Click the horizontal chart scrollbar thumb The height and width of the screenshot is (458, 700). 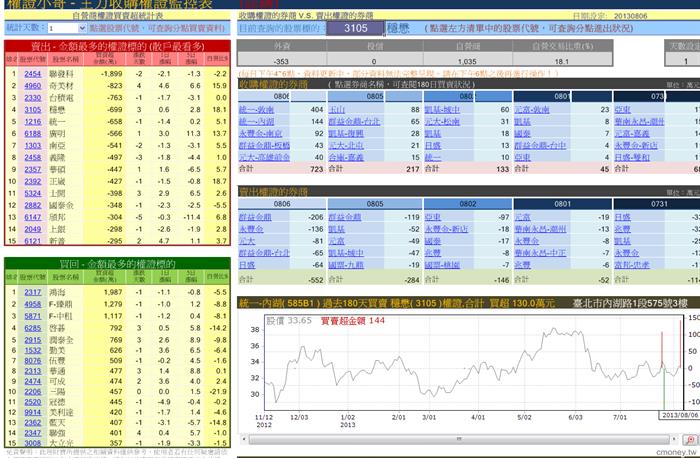459,439
